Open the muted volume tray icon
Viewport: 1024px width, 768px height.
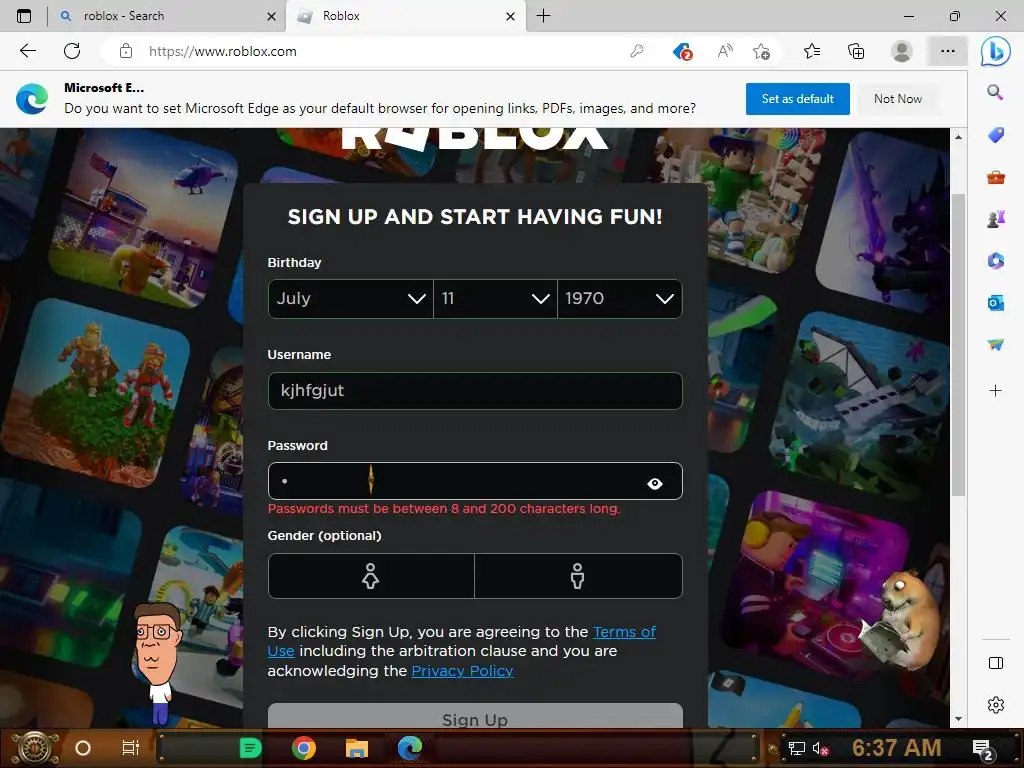coord(821,748)
